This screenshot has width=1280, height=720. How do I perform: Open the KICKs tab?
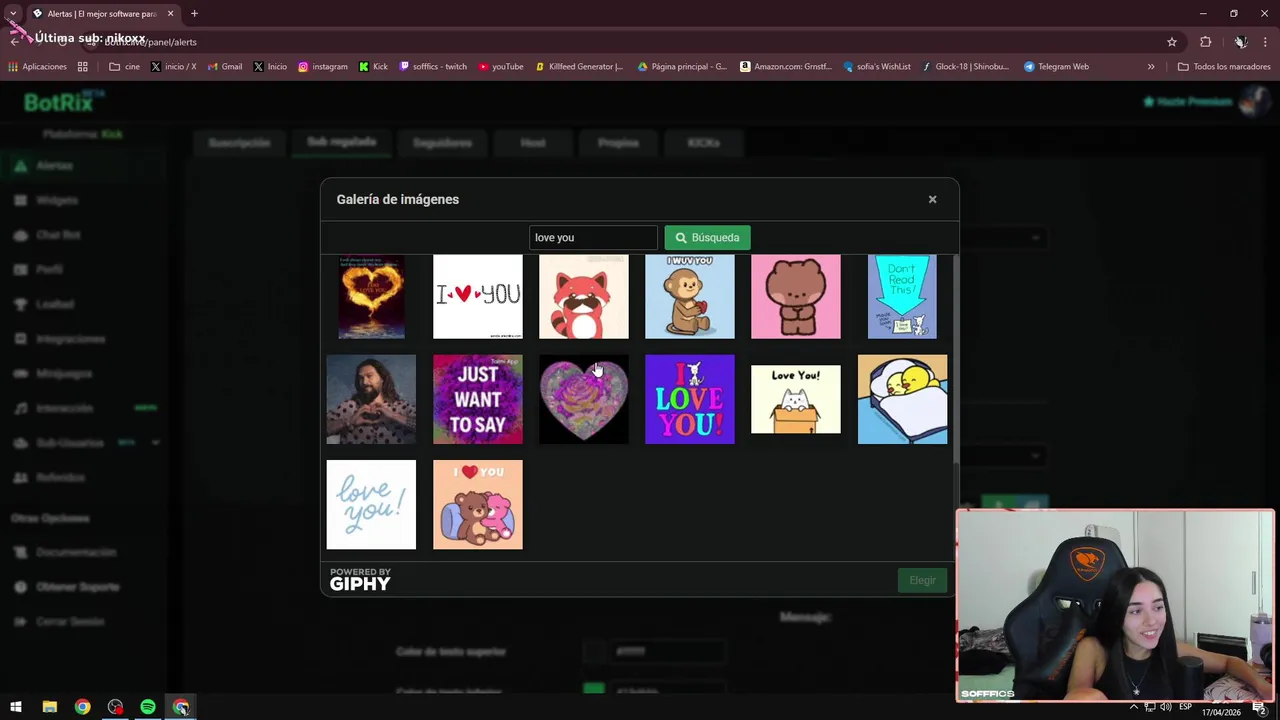tap(703, 143)
